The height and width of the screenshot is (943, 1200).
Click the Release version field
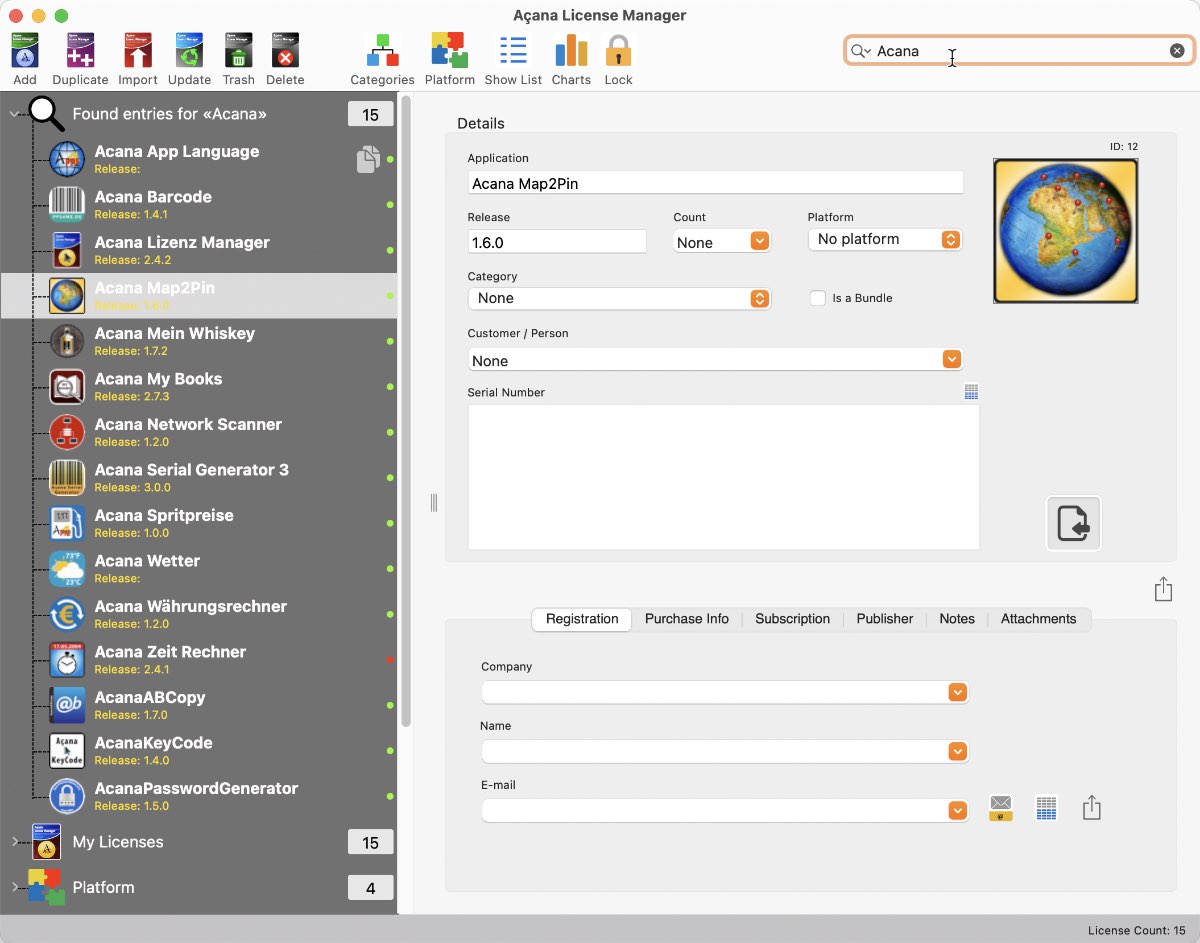click(557, 242)
